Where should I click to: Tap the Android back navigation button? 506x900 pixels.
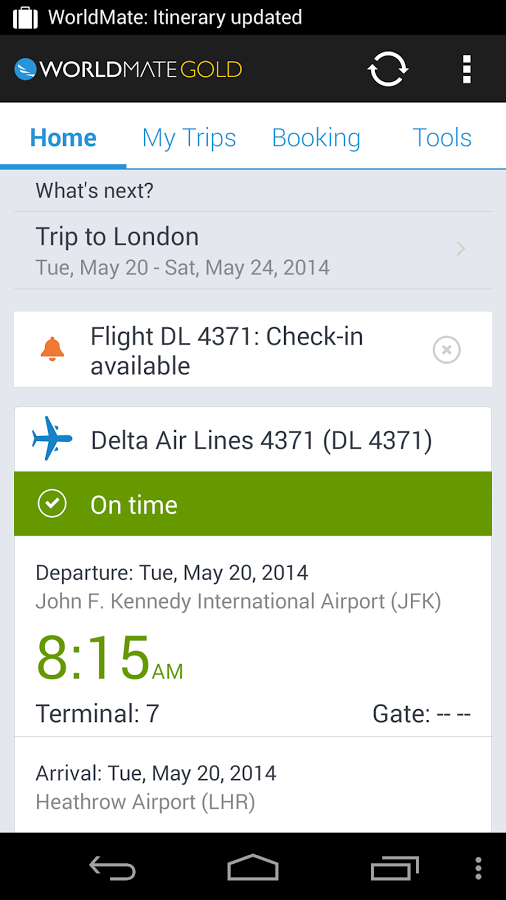(112, 867)
